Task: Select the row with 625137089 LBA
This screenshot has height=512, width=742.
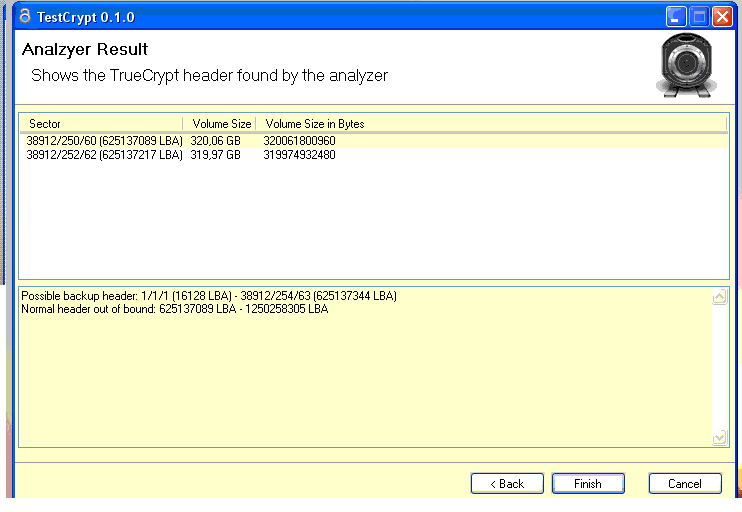Action: pos(374,141)
